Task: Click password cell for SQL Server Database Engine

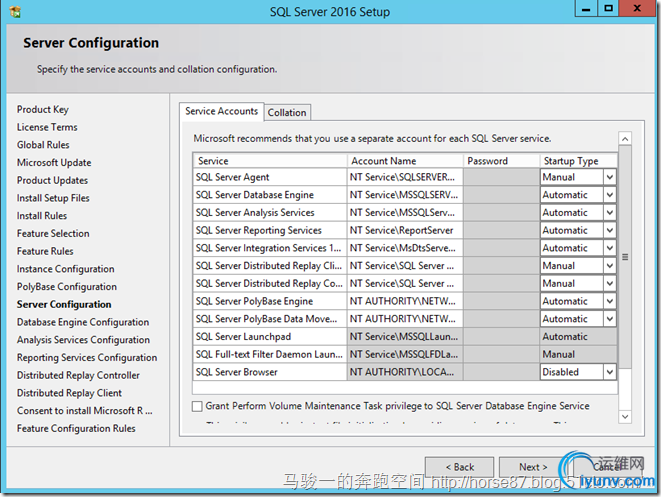Action: (501, 195)
